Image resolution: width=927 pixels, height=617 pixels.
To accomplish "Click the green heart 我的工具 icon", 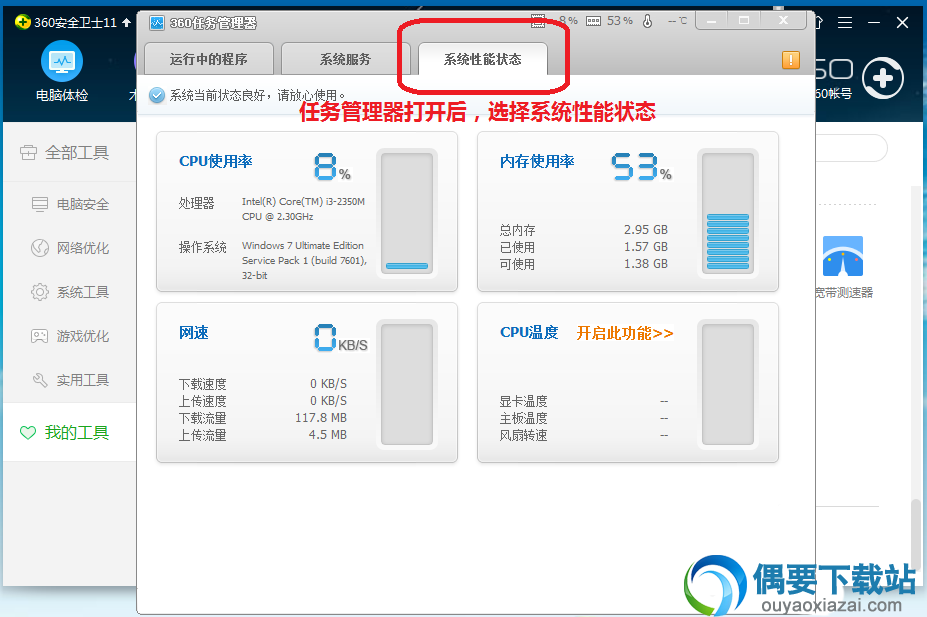I will pos(28,433).
